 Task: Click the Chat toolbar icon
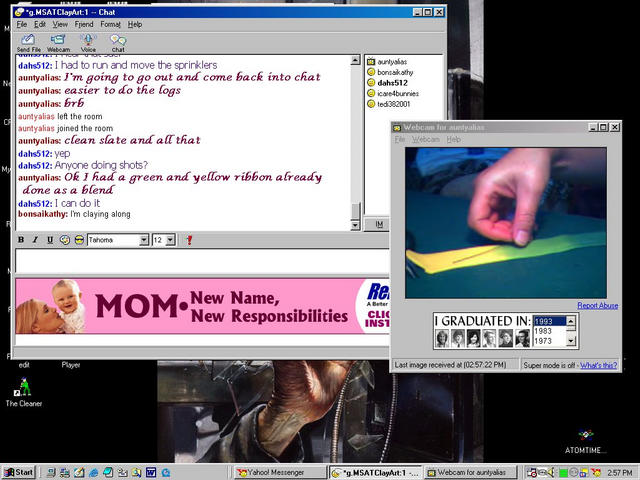tap(118, 43)
